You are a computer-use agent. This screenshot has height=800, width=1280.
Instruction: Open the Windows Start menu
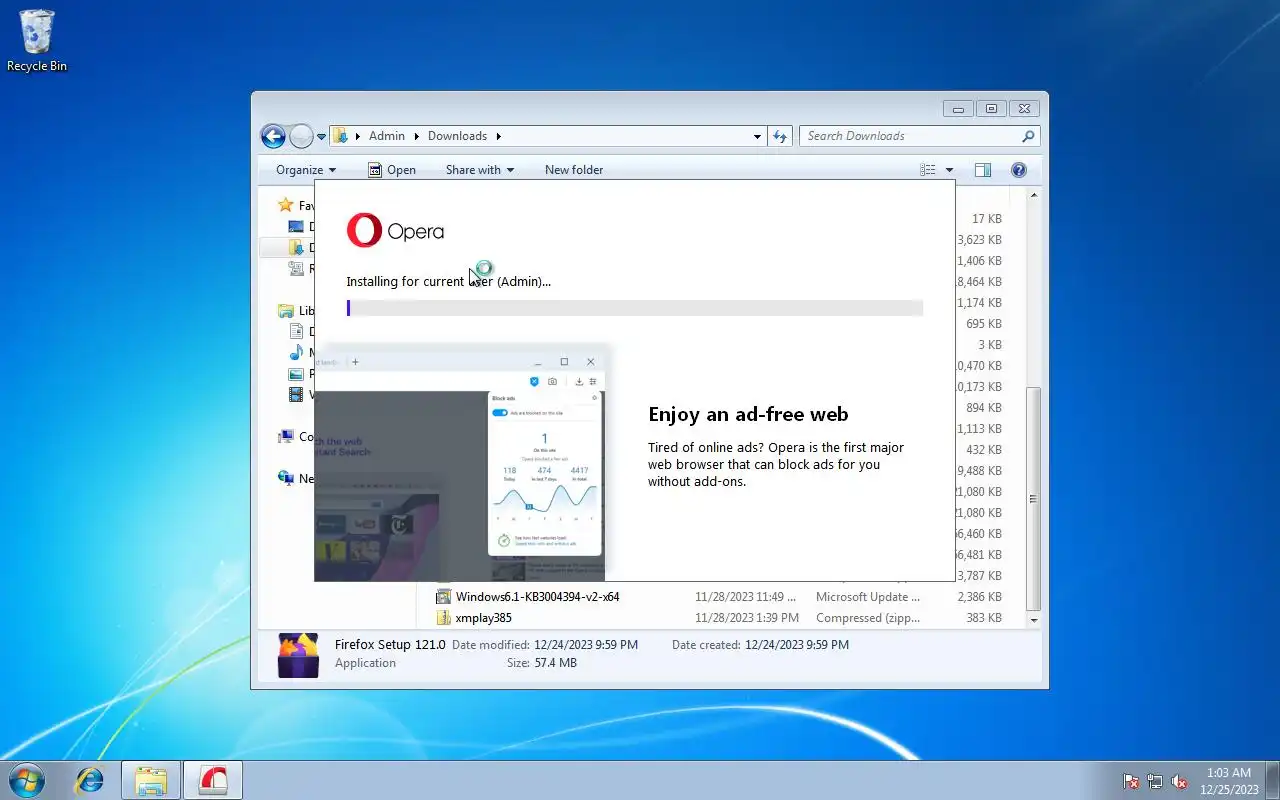coord(26,780)
